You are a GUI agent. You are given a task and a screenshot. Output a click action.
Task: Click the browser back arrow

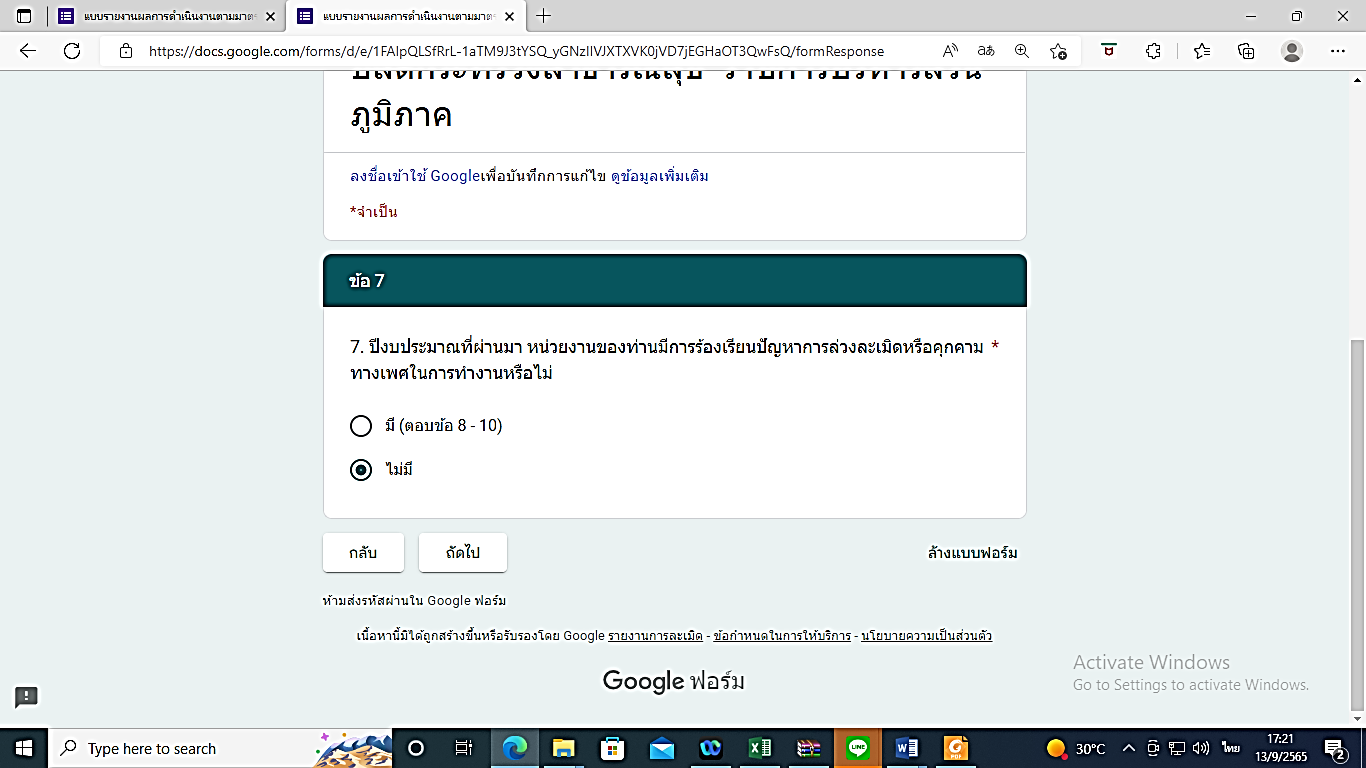[x=27, y=51]
